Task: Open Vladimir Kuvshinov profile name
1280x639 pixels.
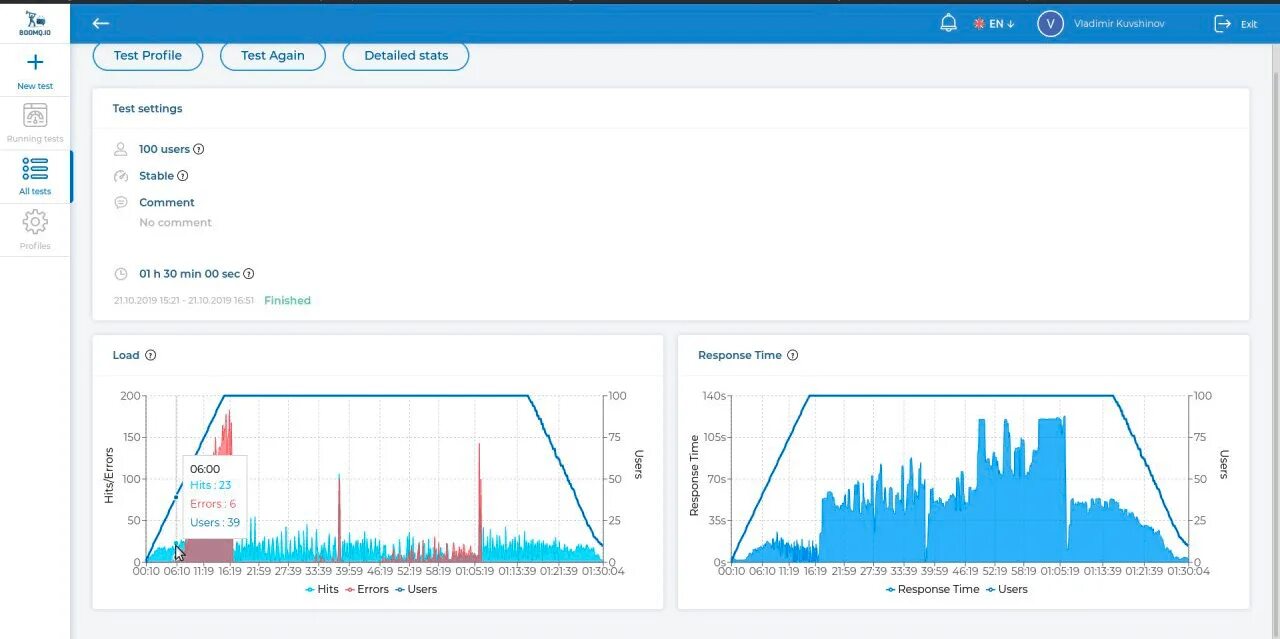Action: (1119, 23)
